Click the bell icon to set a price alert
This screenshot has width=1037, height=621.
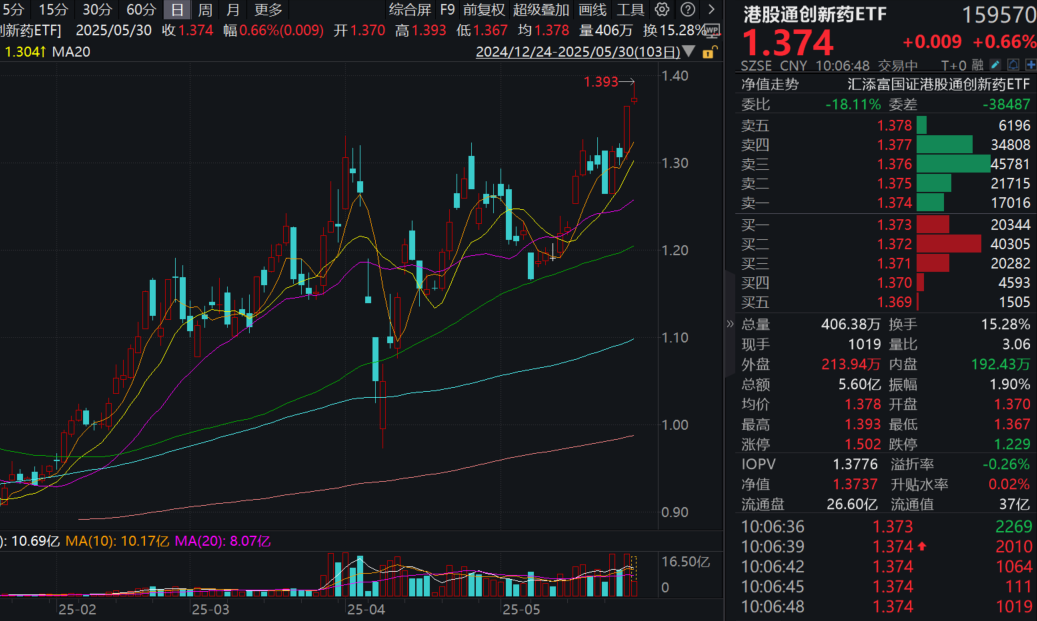click(1013, 64)
